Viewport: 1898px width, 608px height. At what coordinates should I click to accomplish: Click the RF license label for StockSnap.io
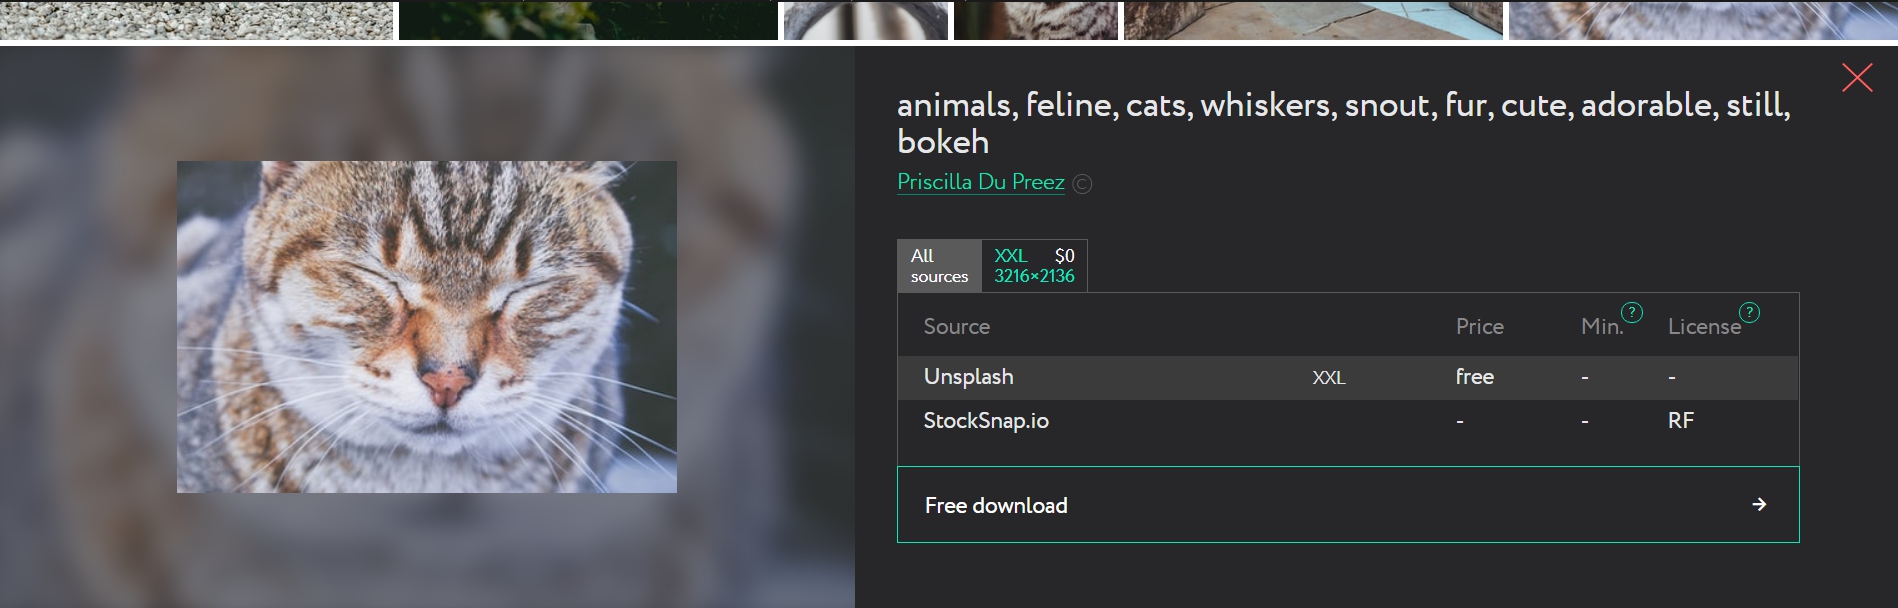1680,421
